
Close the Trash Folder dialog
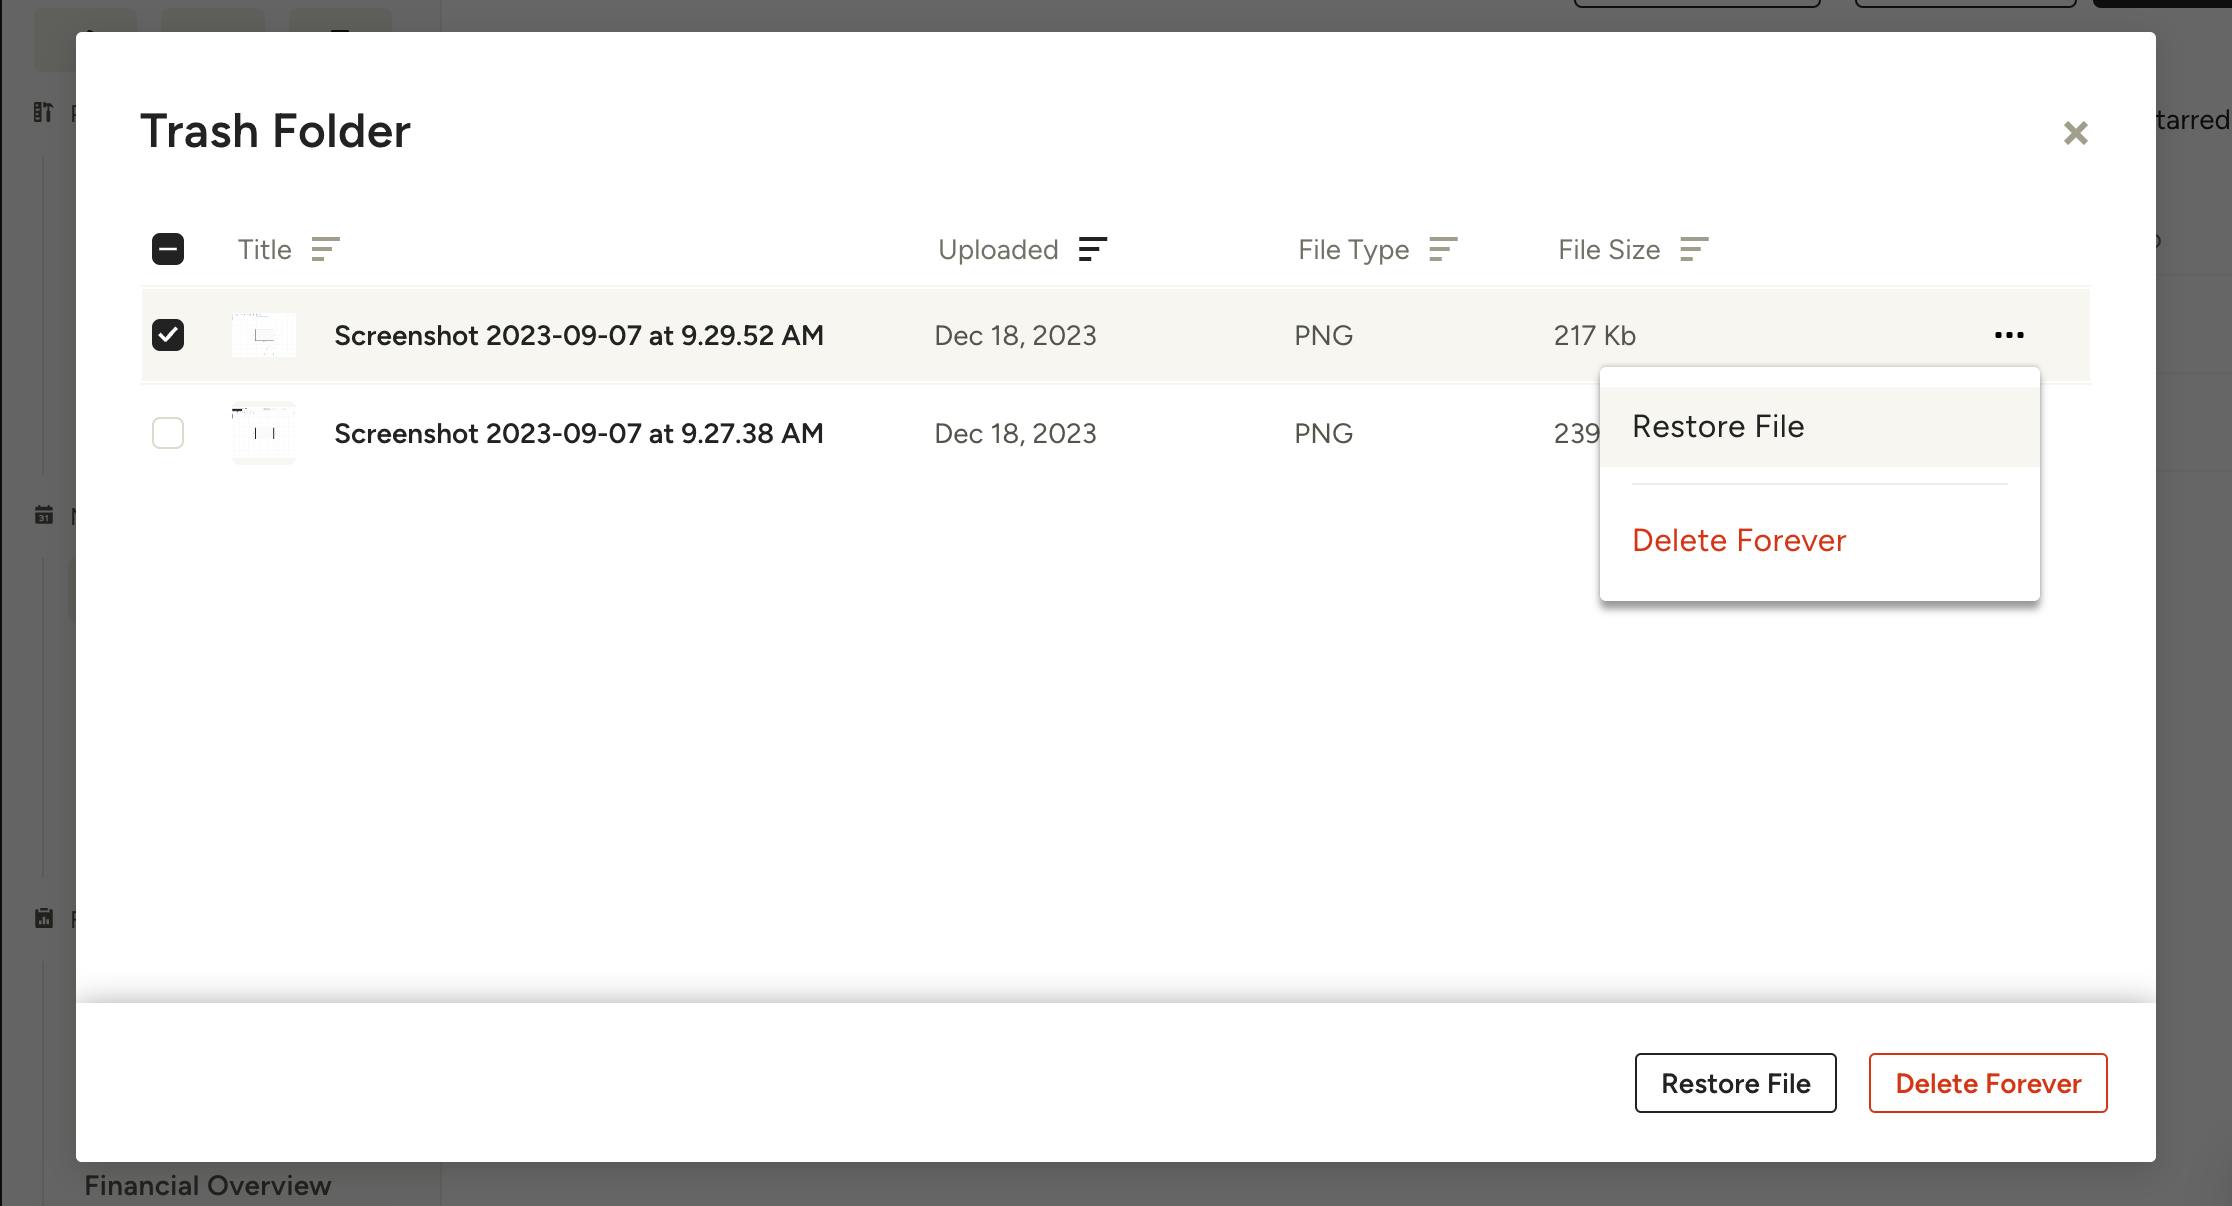[x=2075, y=133]
